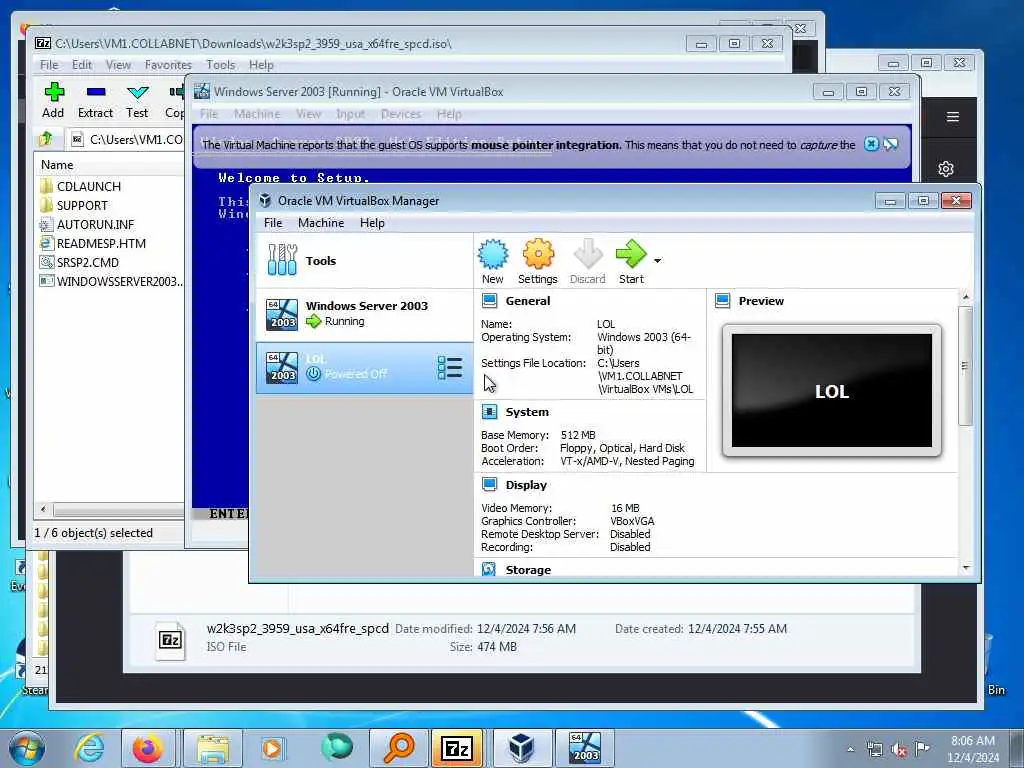Viewport: 1024px width, 768px height.
Task: Click the VirtualBox Manager details vertical scrollbar
Action: 965,366
